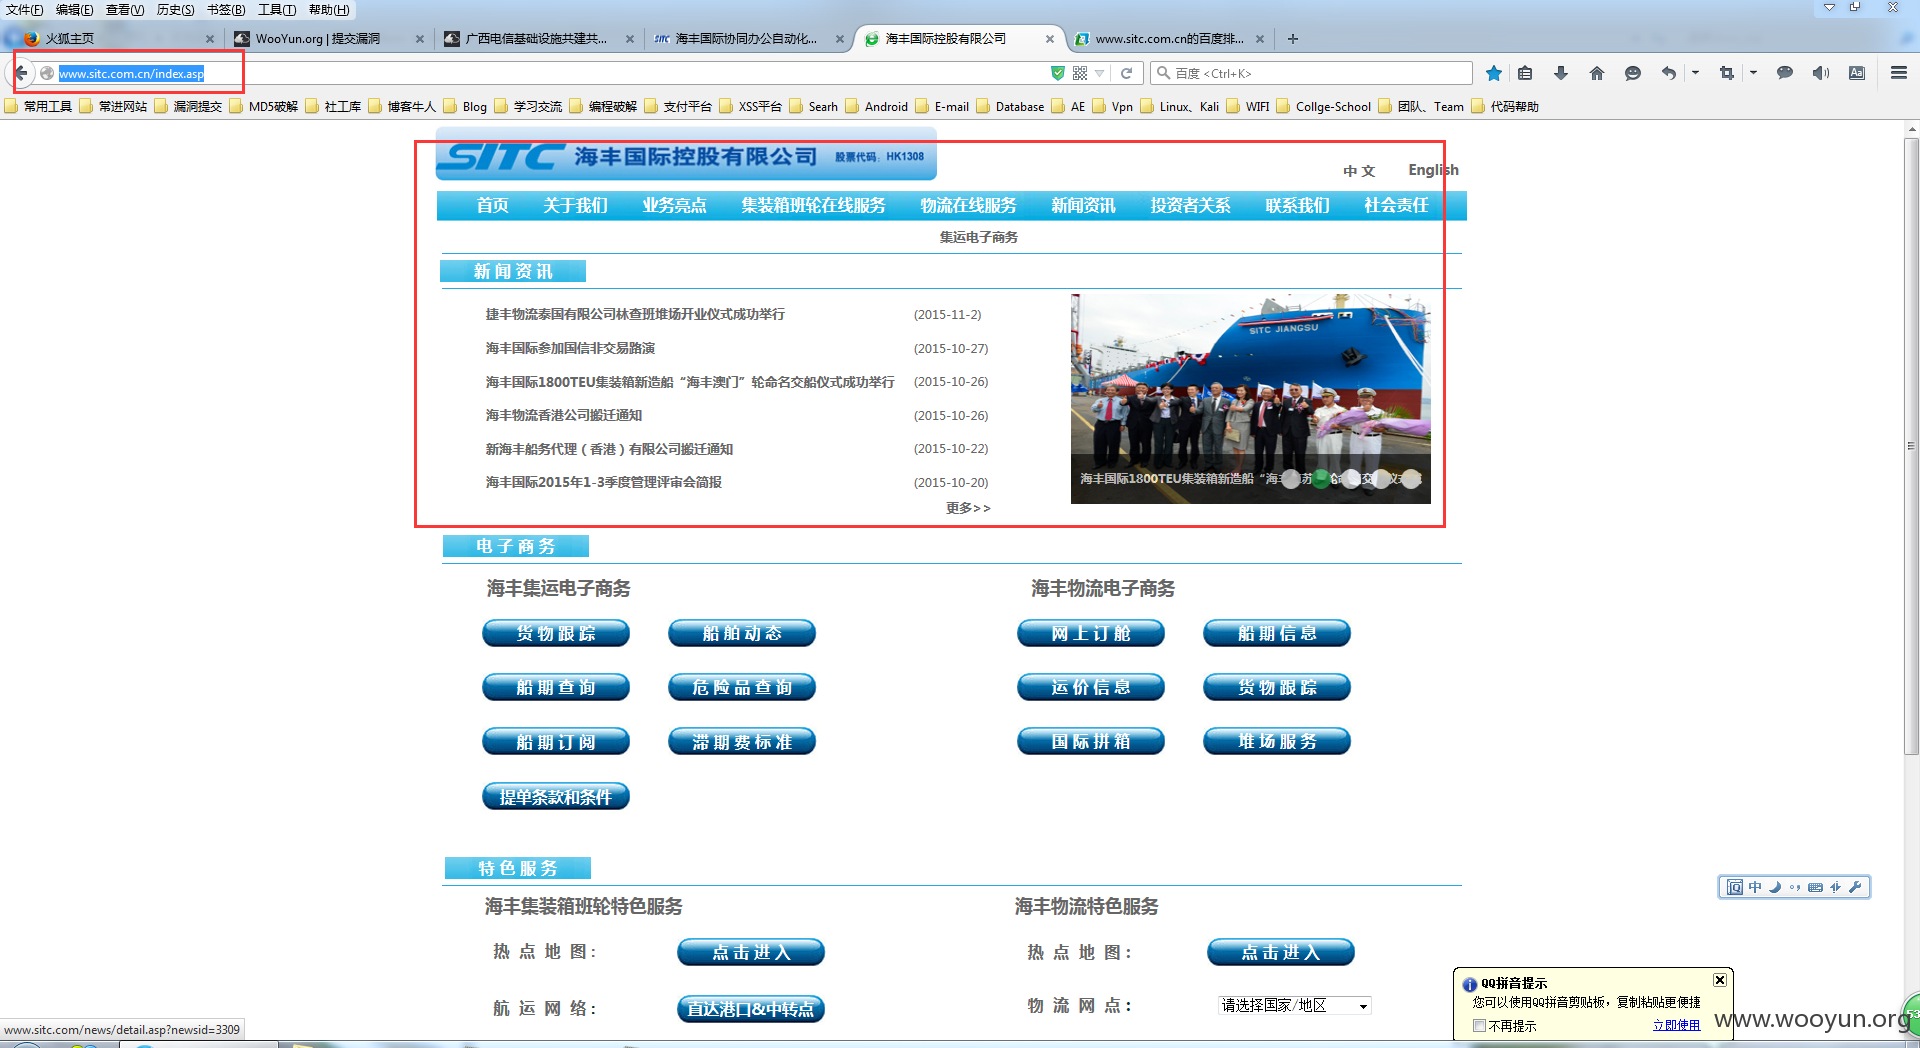Click the SITC JIANGSU ship news image

(1250, 398)
